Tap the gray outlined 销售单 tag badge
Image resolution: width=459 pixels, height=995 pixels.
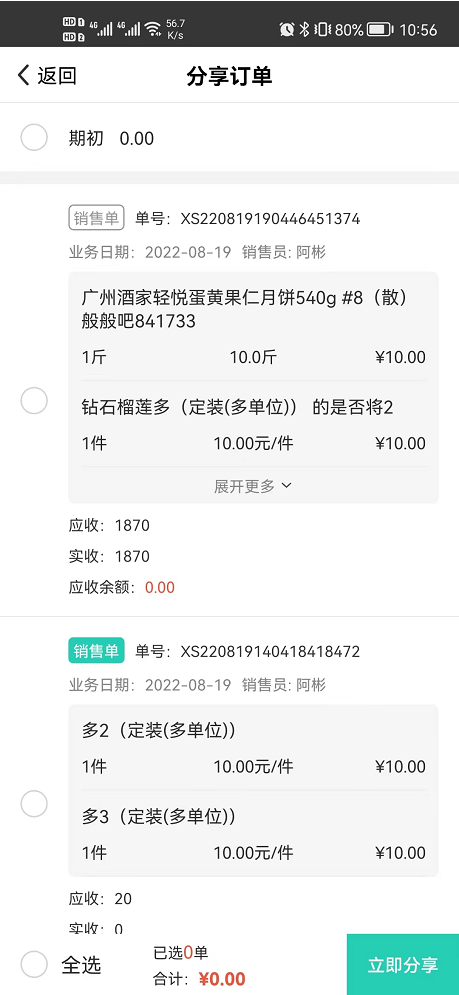pyautogui.click(x=96, y=218)
